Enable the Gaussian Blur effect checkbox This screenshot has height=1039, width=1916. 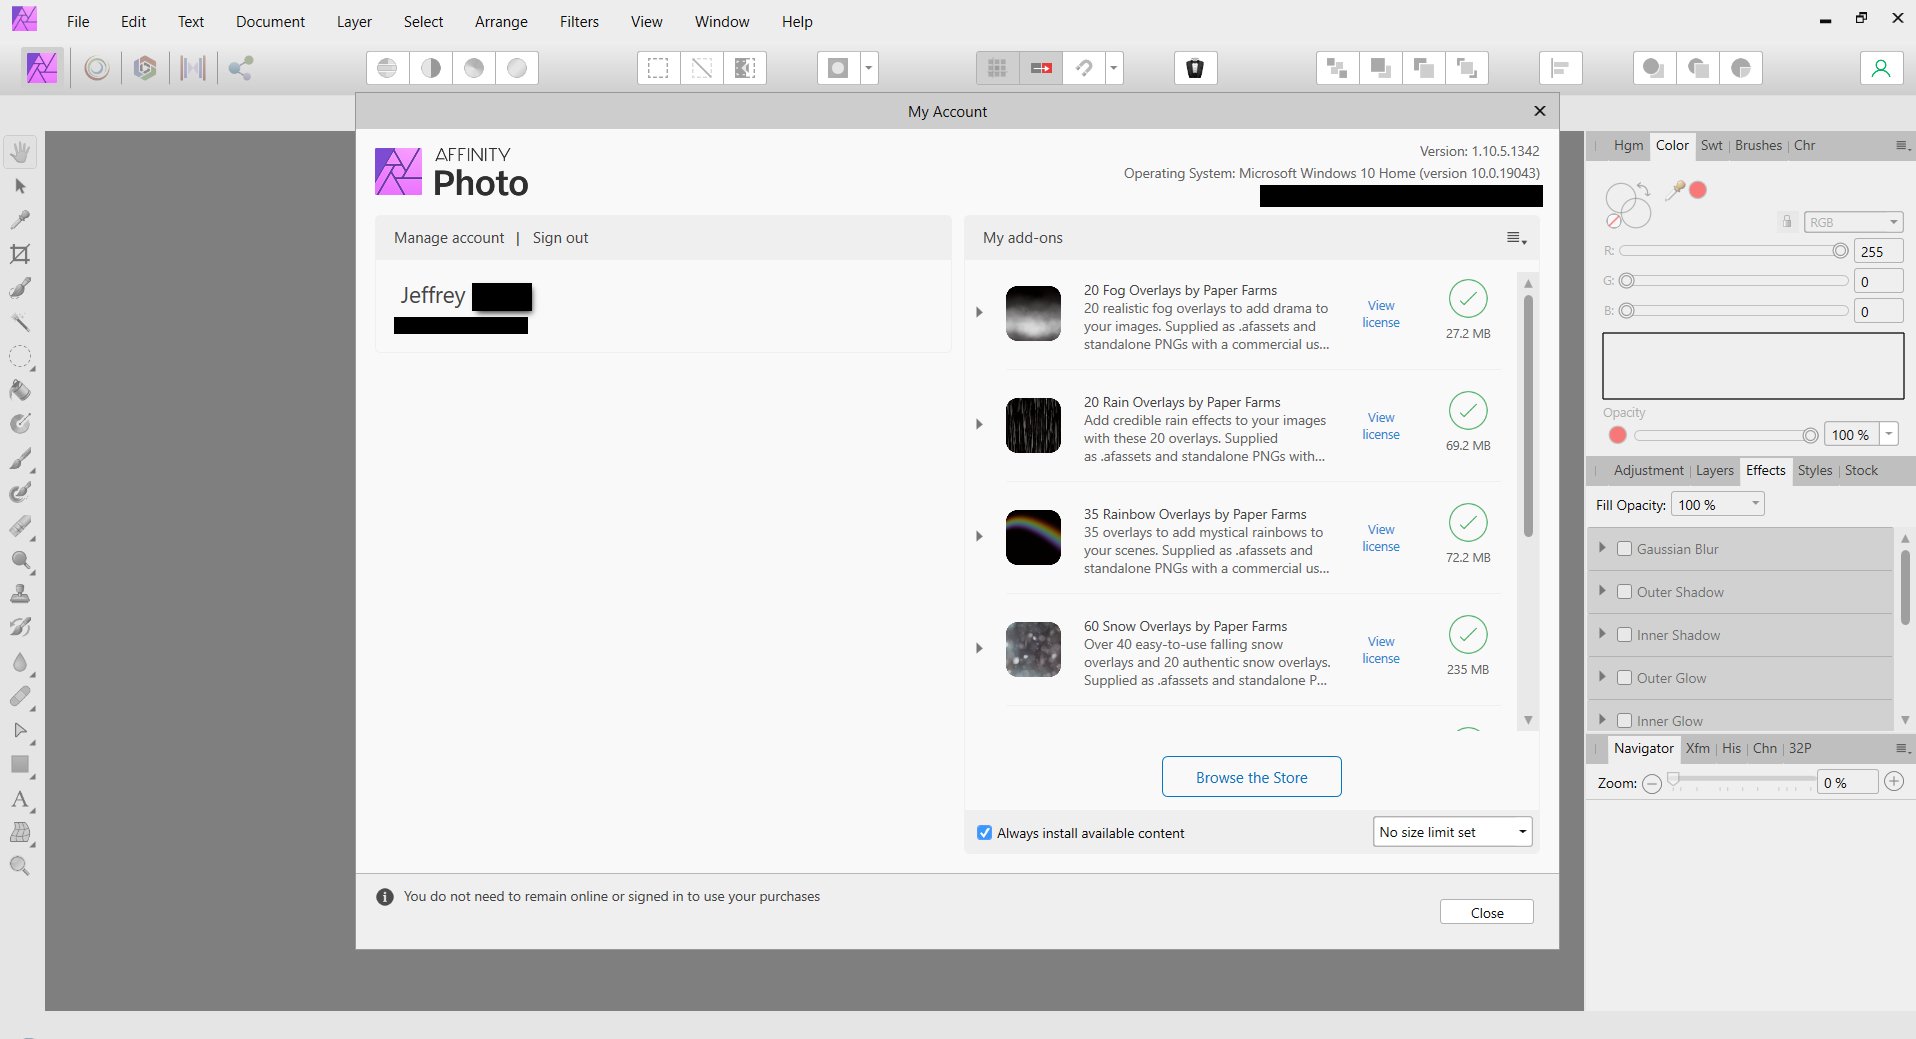1625,549
